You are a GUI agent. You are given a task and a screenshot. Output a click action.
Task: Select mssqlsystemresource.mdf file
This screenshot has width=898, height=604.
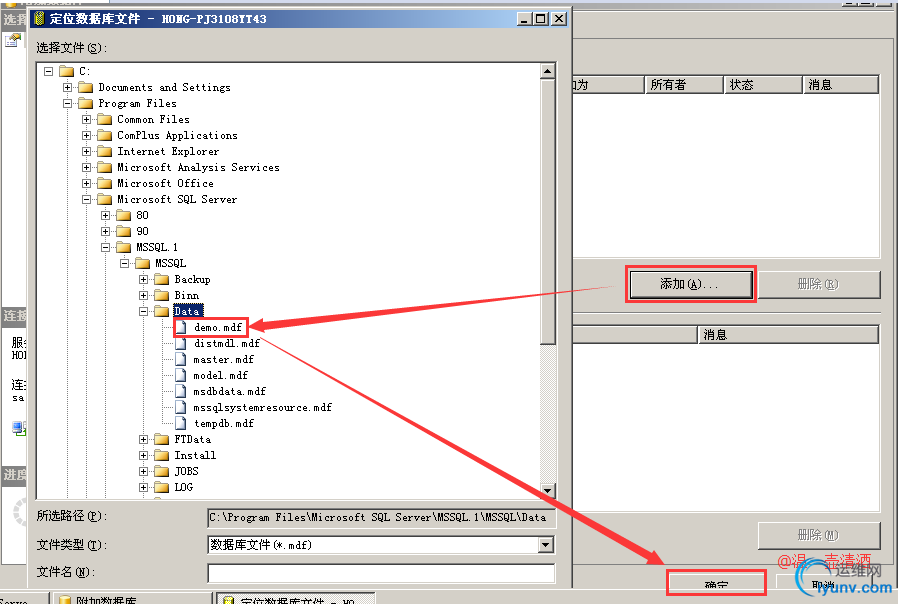[x=262, y=408]
